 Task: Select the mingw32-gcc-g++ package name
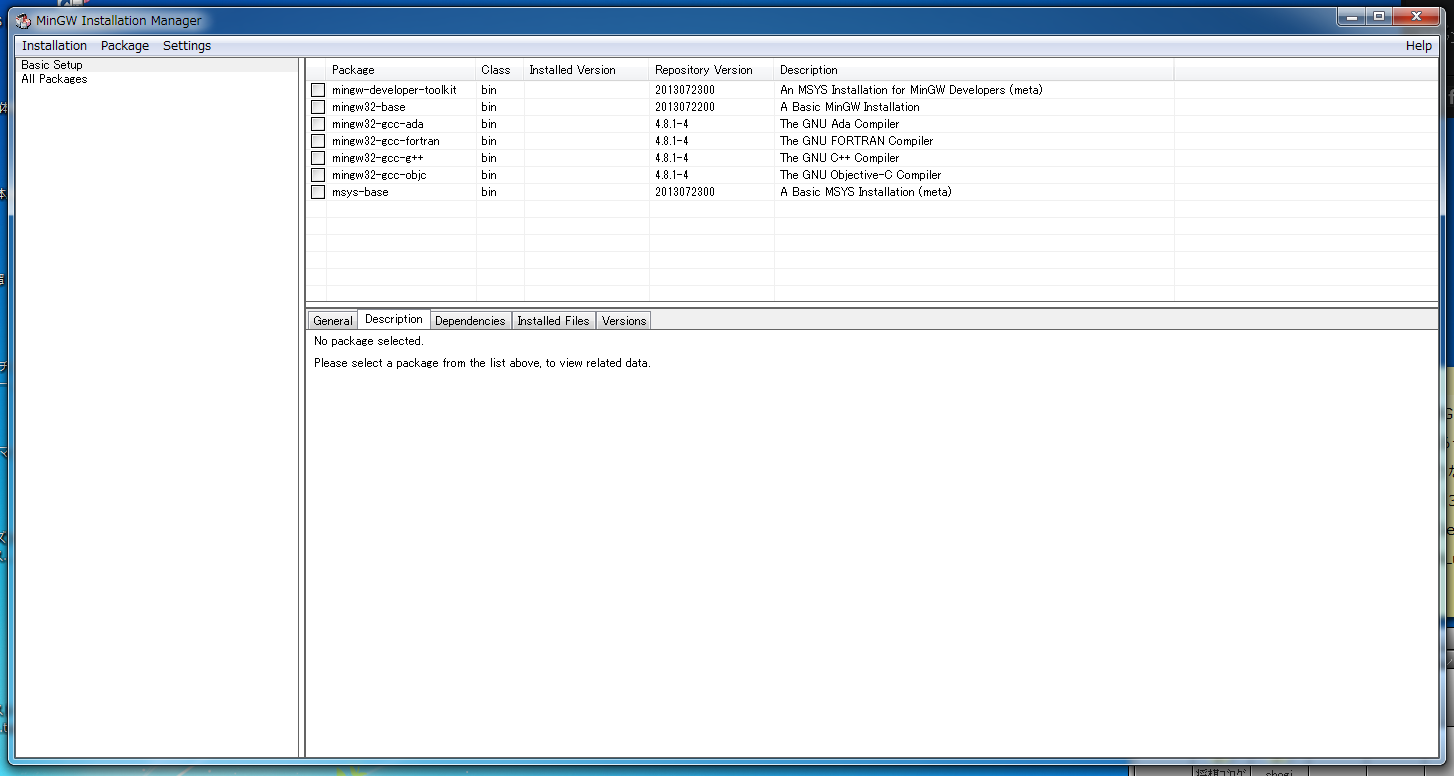(x=378, y=158)
